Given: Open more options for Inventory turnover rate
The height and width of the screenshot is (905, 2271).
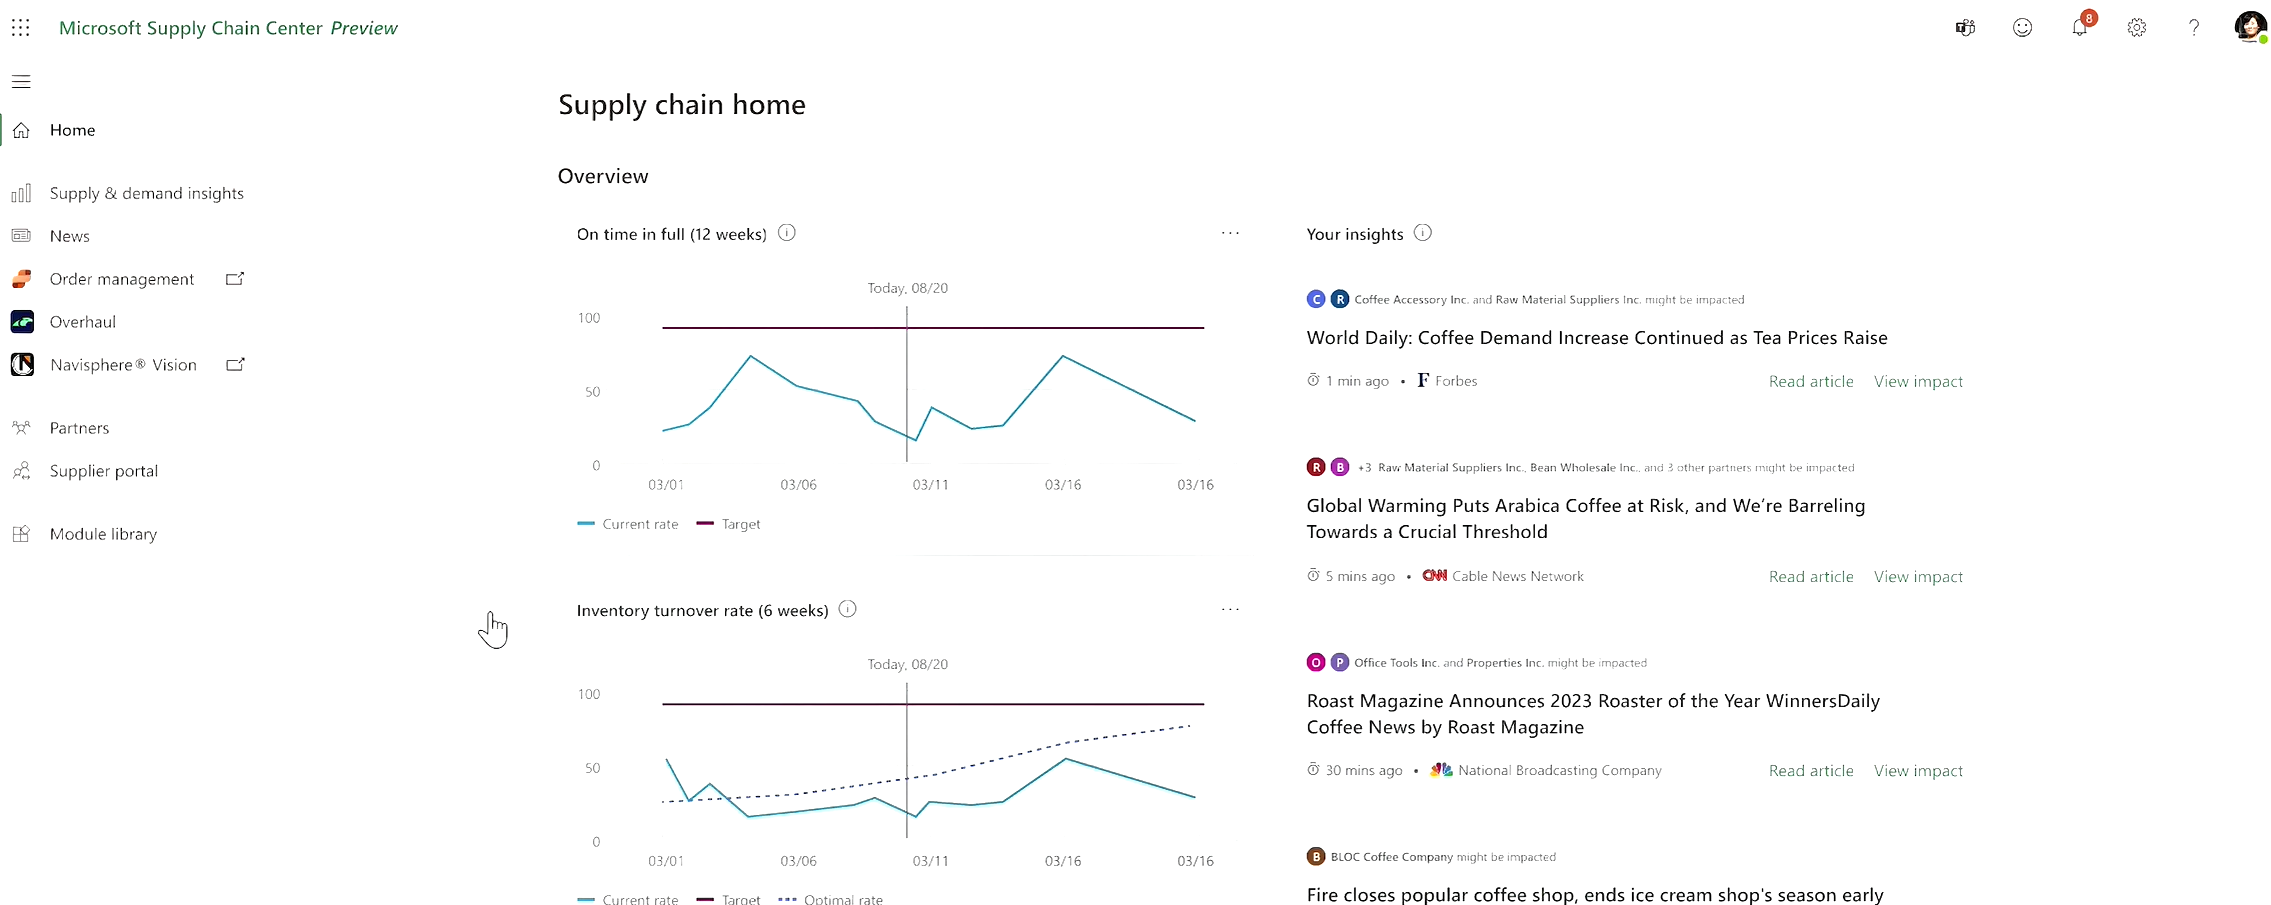Looking at the screenshot, I should tap(1230, 609).
